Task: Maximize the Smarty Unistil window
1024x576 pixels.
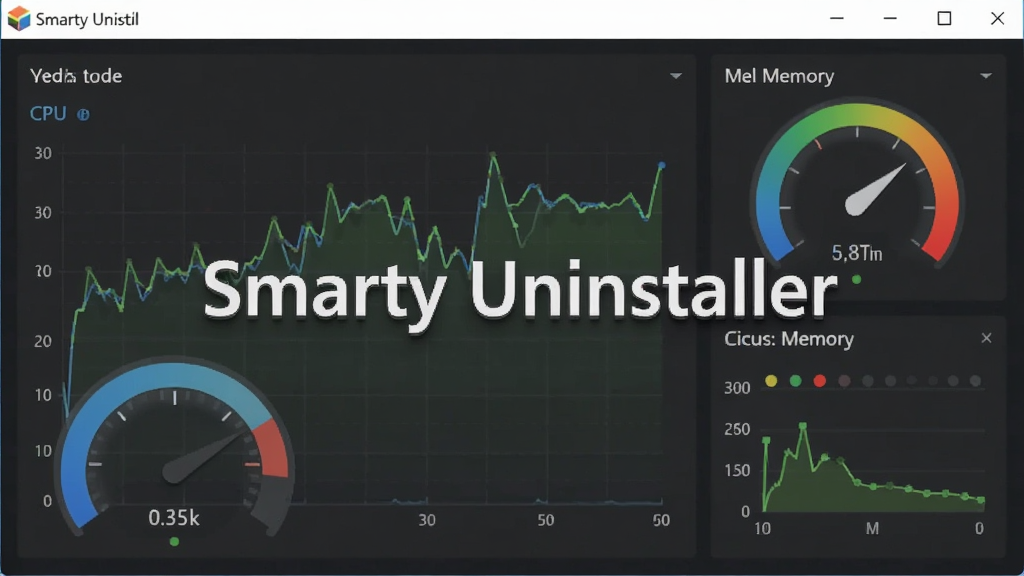Action: pos(944,18)
